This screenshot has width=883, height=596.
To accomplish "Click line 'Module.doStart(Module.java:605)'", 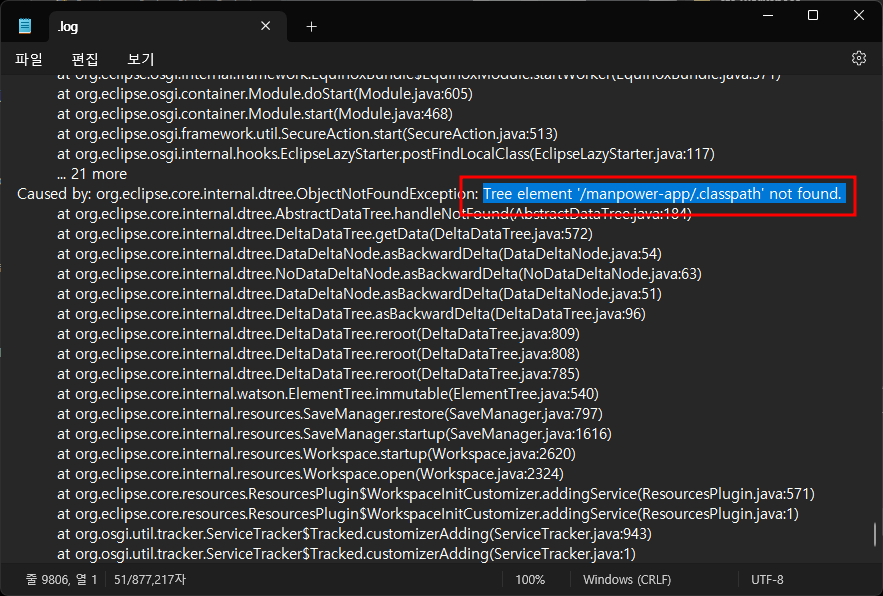I will click(x=265, y=94).
